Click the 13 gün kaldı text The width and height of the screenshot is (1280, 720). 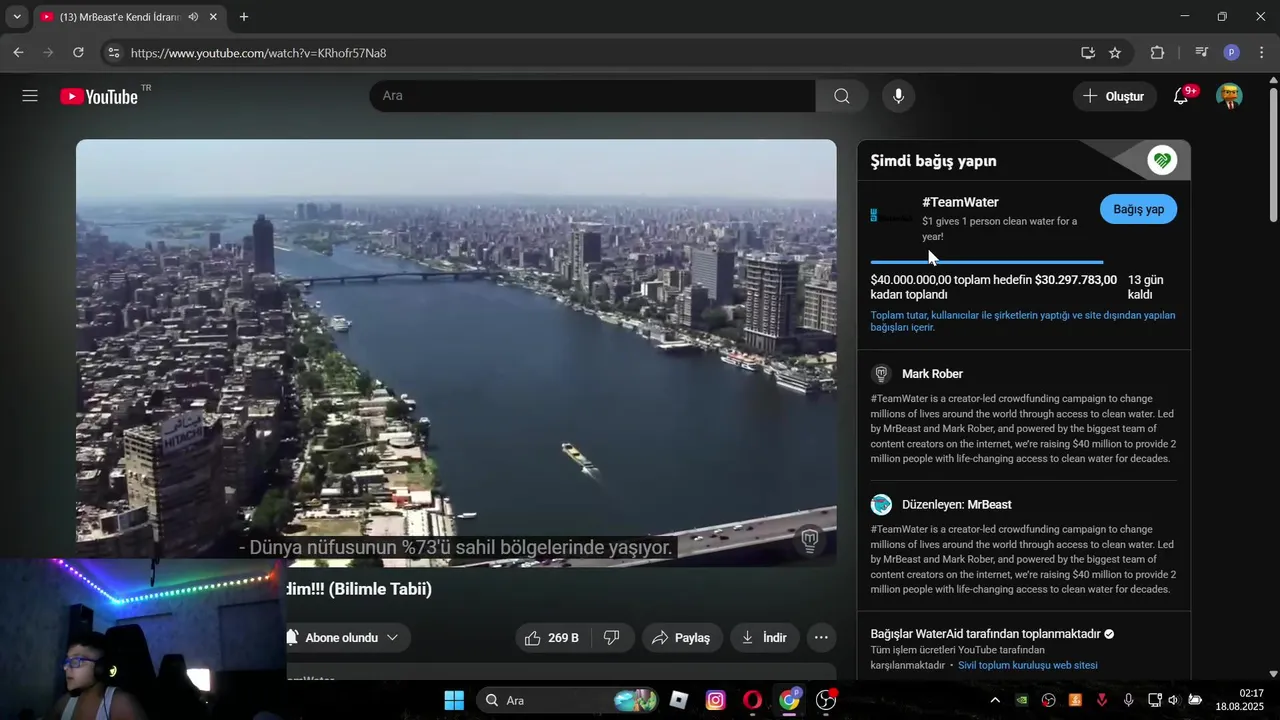(1146, 287)
